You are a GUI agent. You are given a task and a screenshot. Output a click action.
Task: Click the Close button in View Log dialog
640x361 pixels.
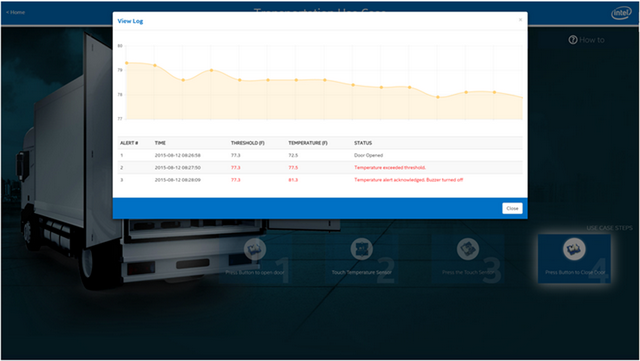512,208
